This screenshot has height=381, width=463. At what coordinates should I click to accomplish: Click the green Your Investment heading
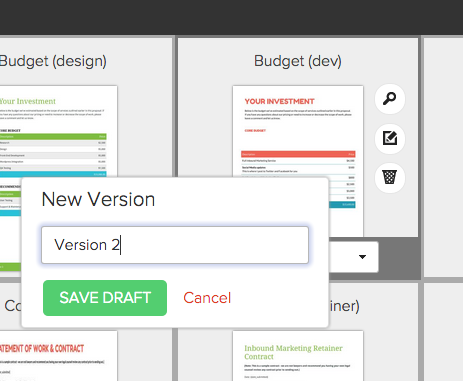(x=28, y=101)
